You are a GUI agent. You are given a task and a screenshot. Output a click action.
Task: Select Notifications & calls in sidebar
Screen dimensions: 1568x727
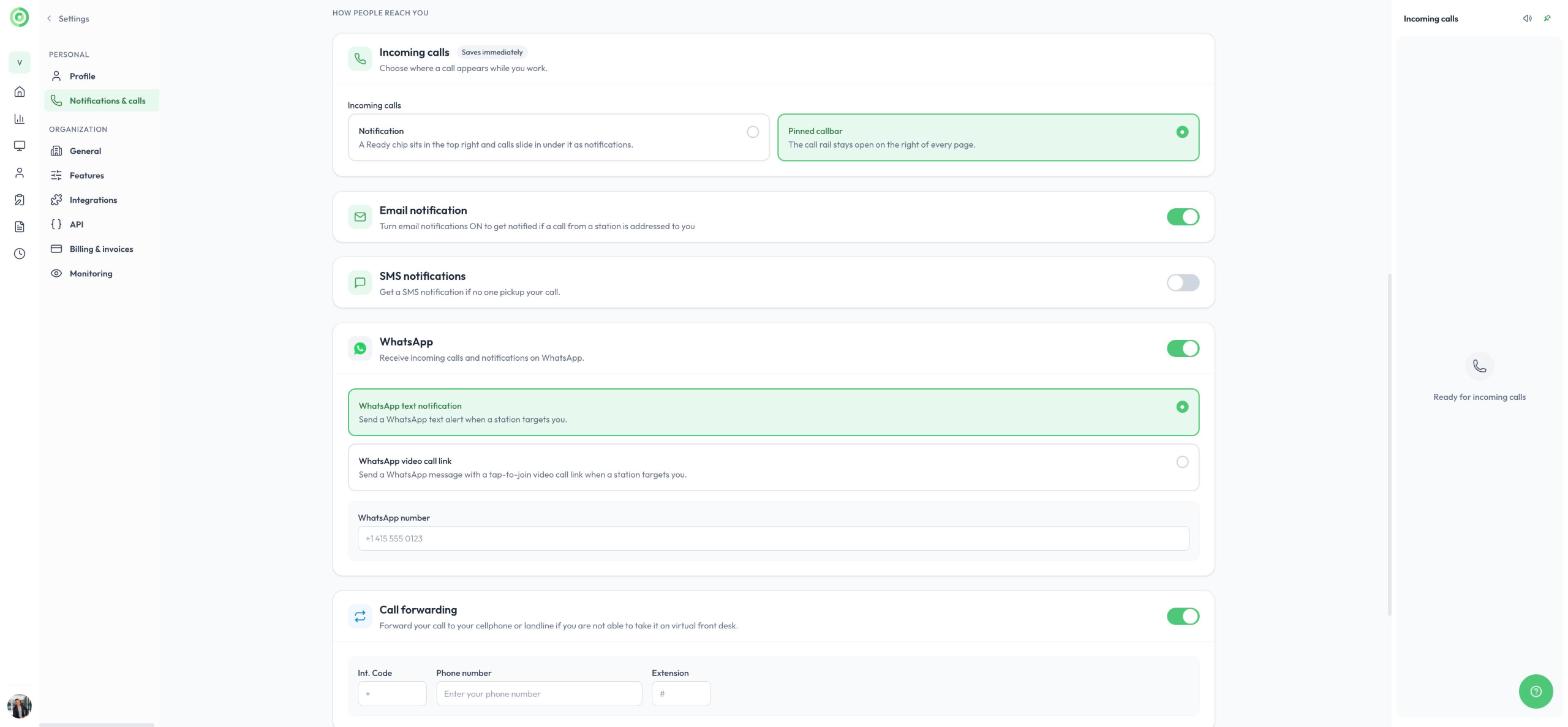coord(101,101)
